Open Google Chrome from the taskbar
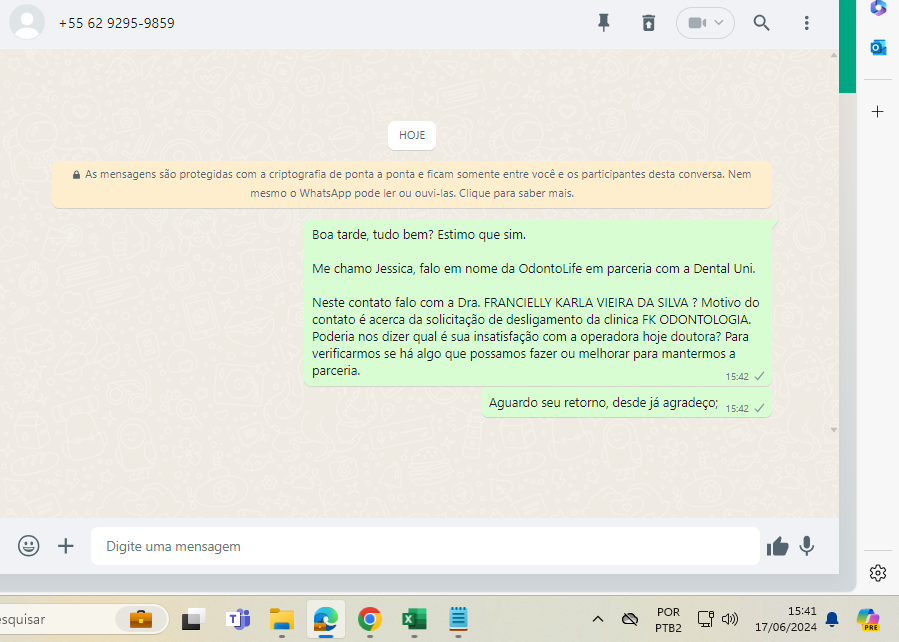Screen dimensions: 899x642 370,619
